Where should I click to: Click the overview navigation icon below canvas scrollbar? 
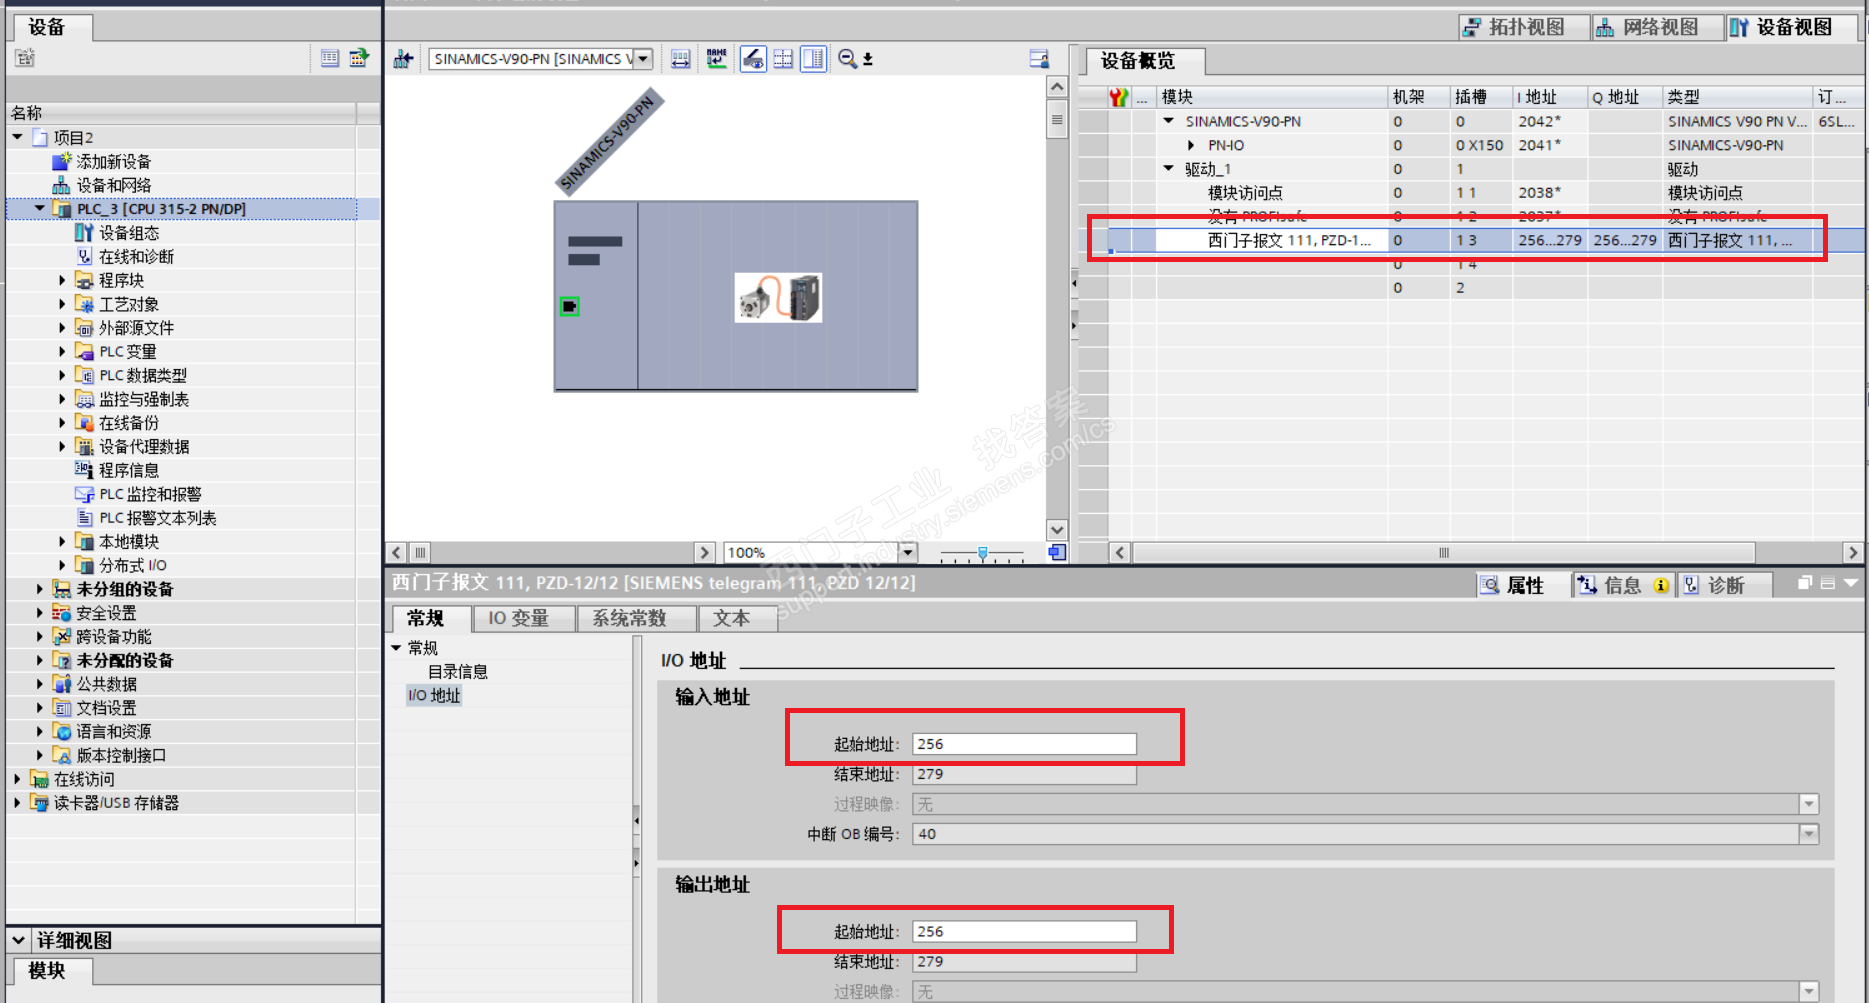tap(1057, 552)
